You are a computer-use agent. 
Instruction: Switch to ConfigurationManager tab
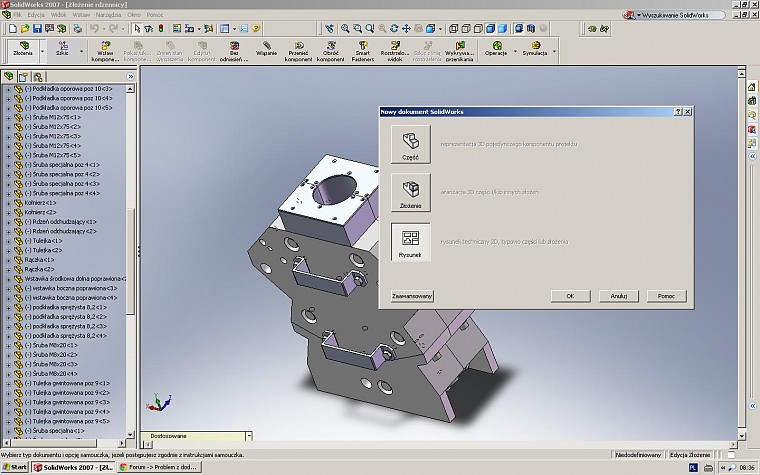pyautogui.click(x=38, y=77)
